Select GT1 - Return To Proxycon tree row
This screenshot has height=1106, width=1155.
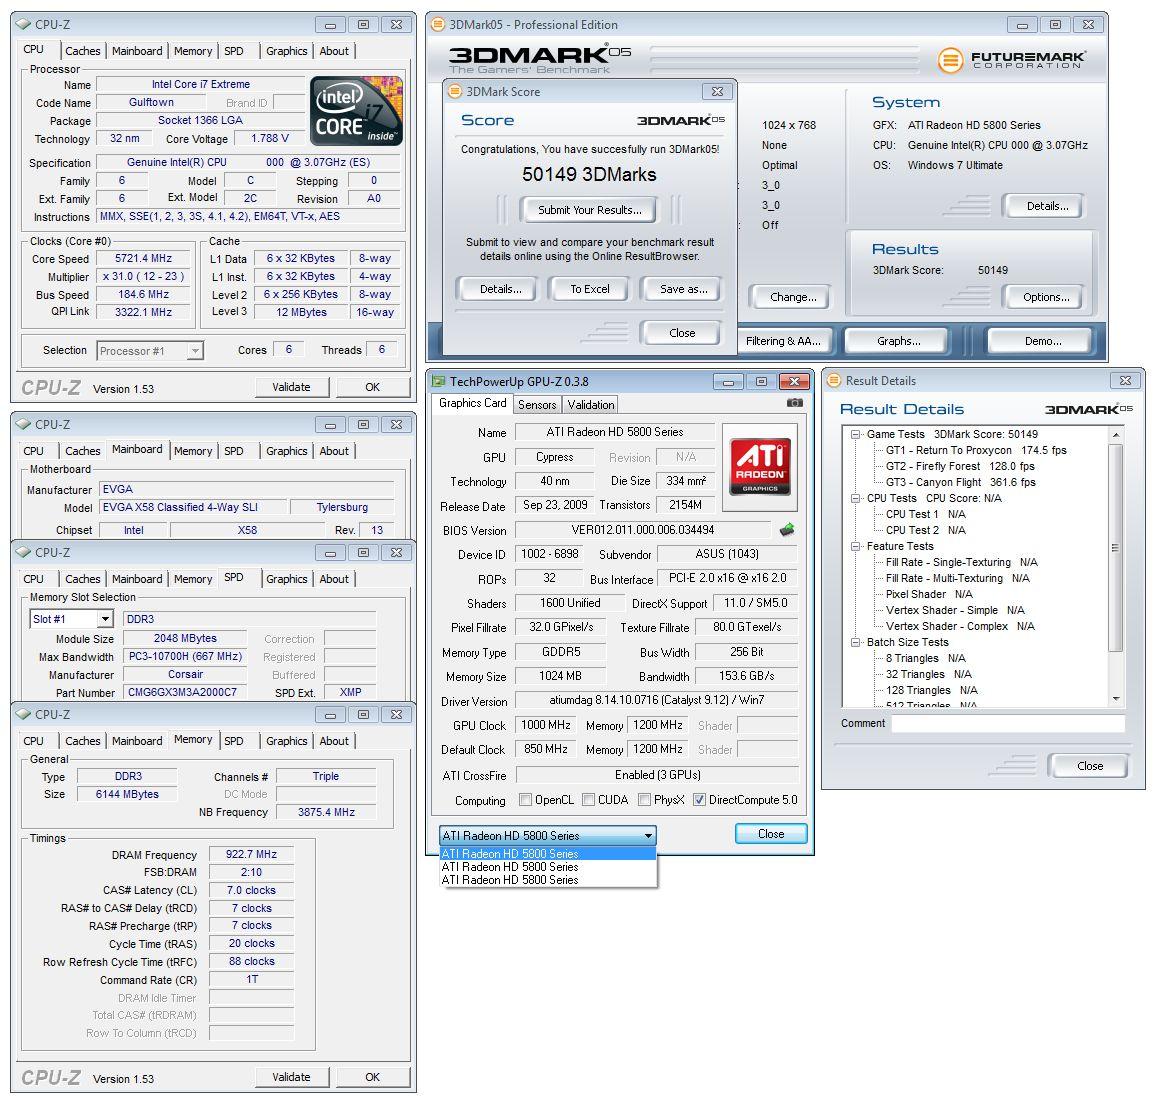point(976,450)
